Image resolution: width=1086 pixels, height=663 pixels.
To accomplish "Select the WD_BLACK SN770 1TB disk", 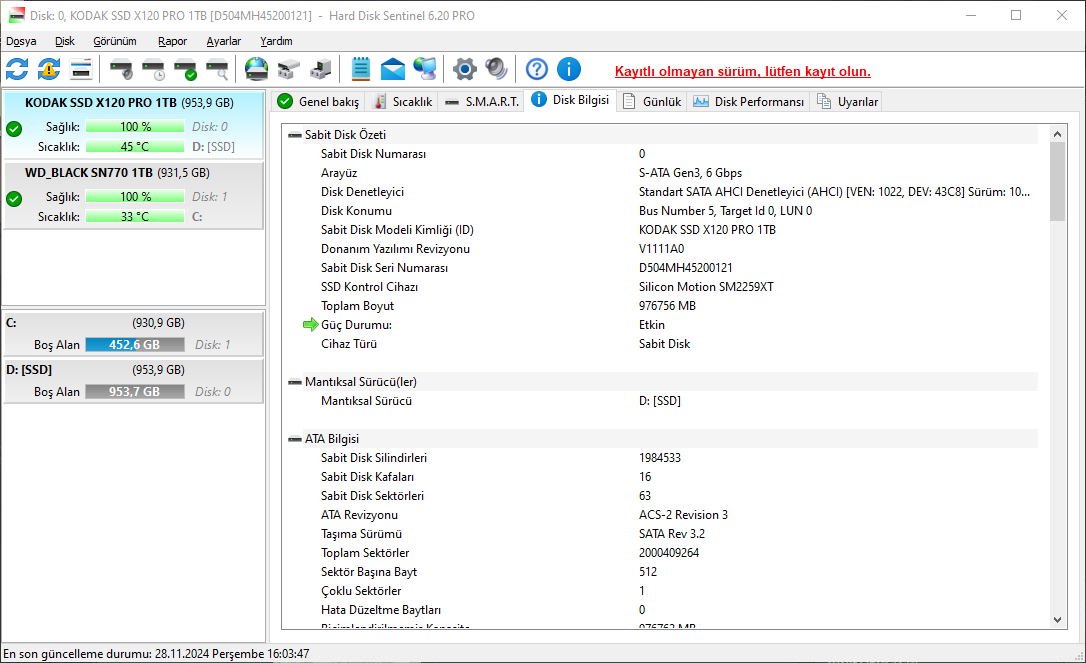I will click(133, 195).
